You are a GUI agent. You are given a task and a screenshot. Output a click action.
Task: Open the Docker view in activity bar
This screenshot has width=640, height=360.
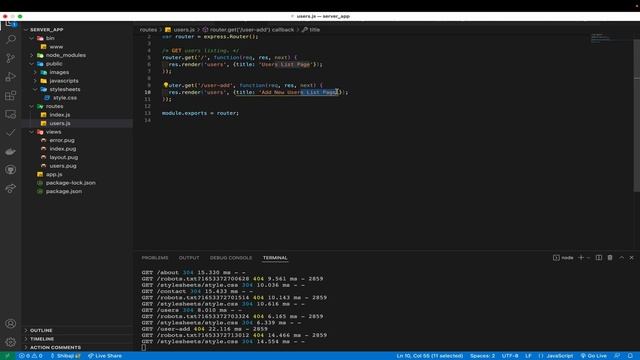11,151
